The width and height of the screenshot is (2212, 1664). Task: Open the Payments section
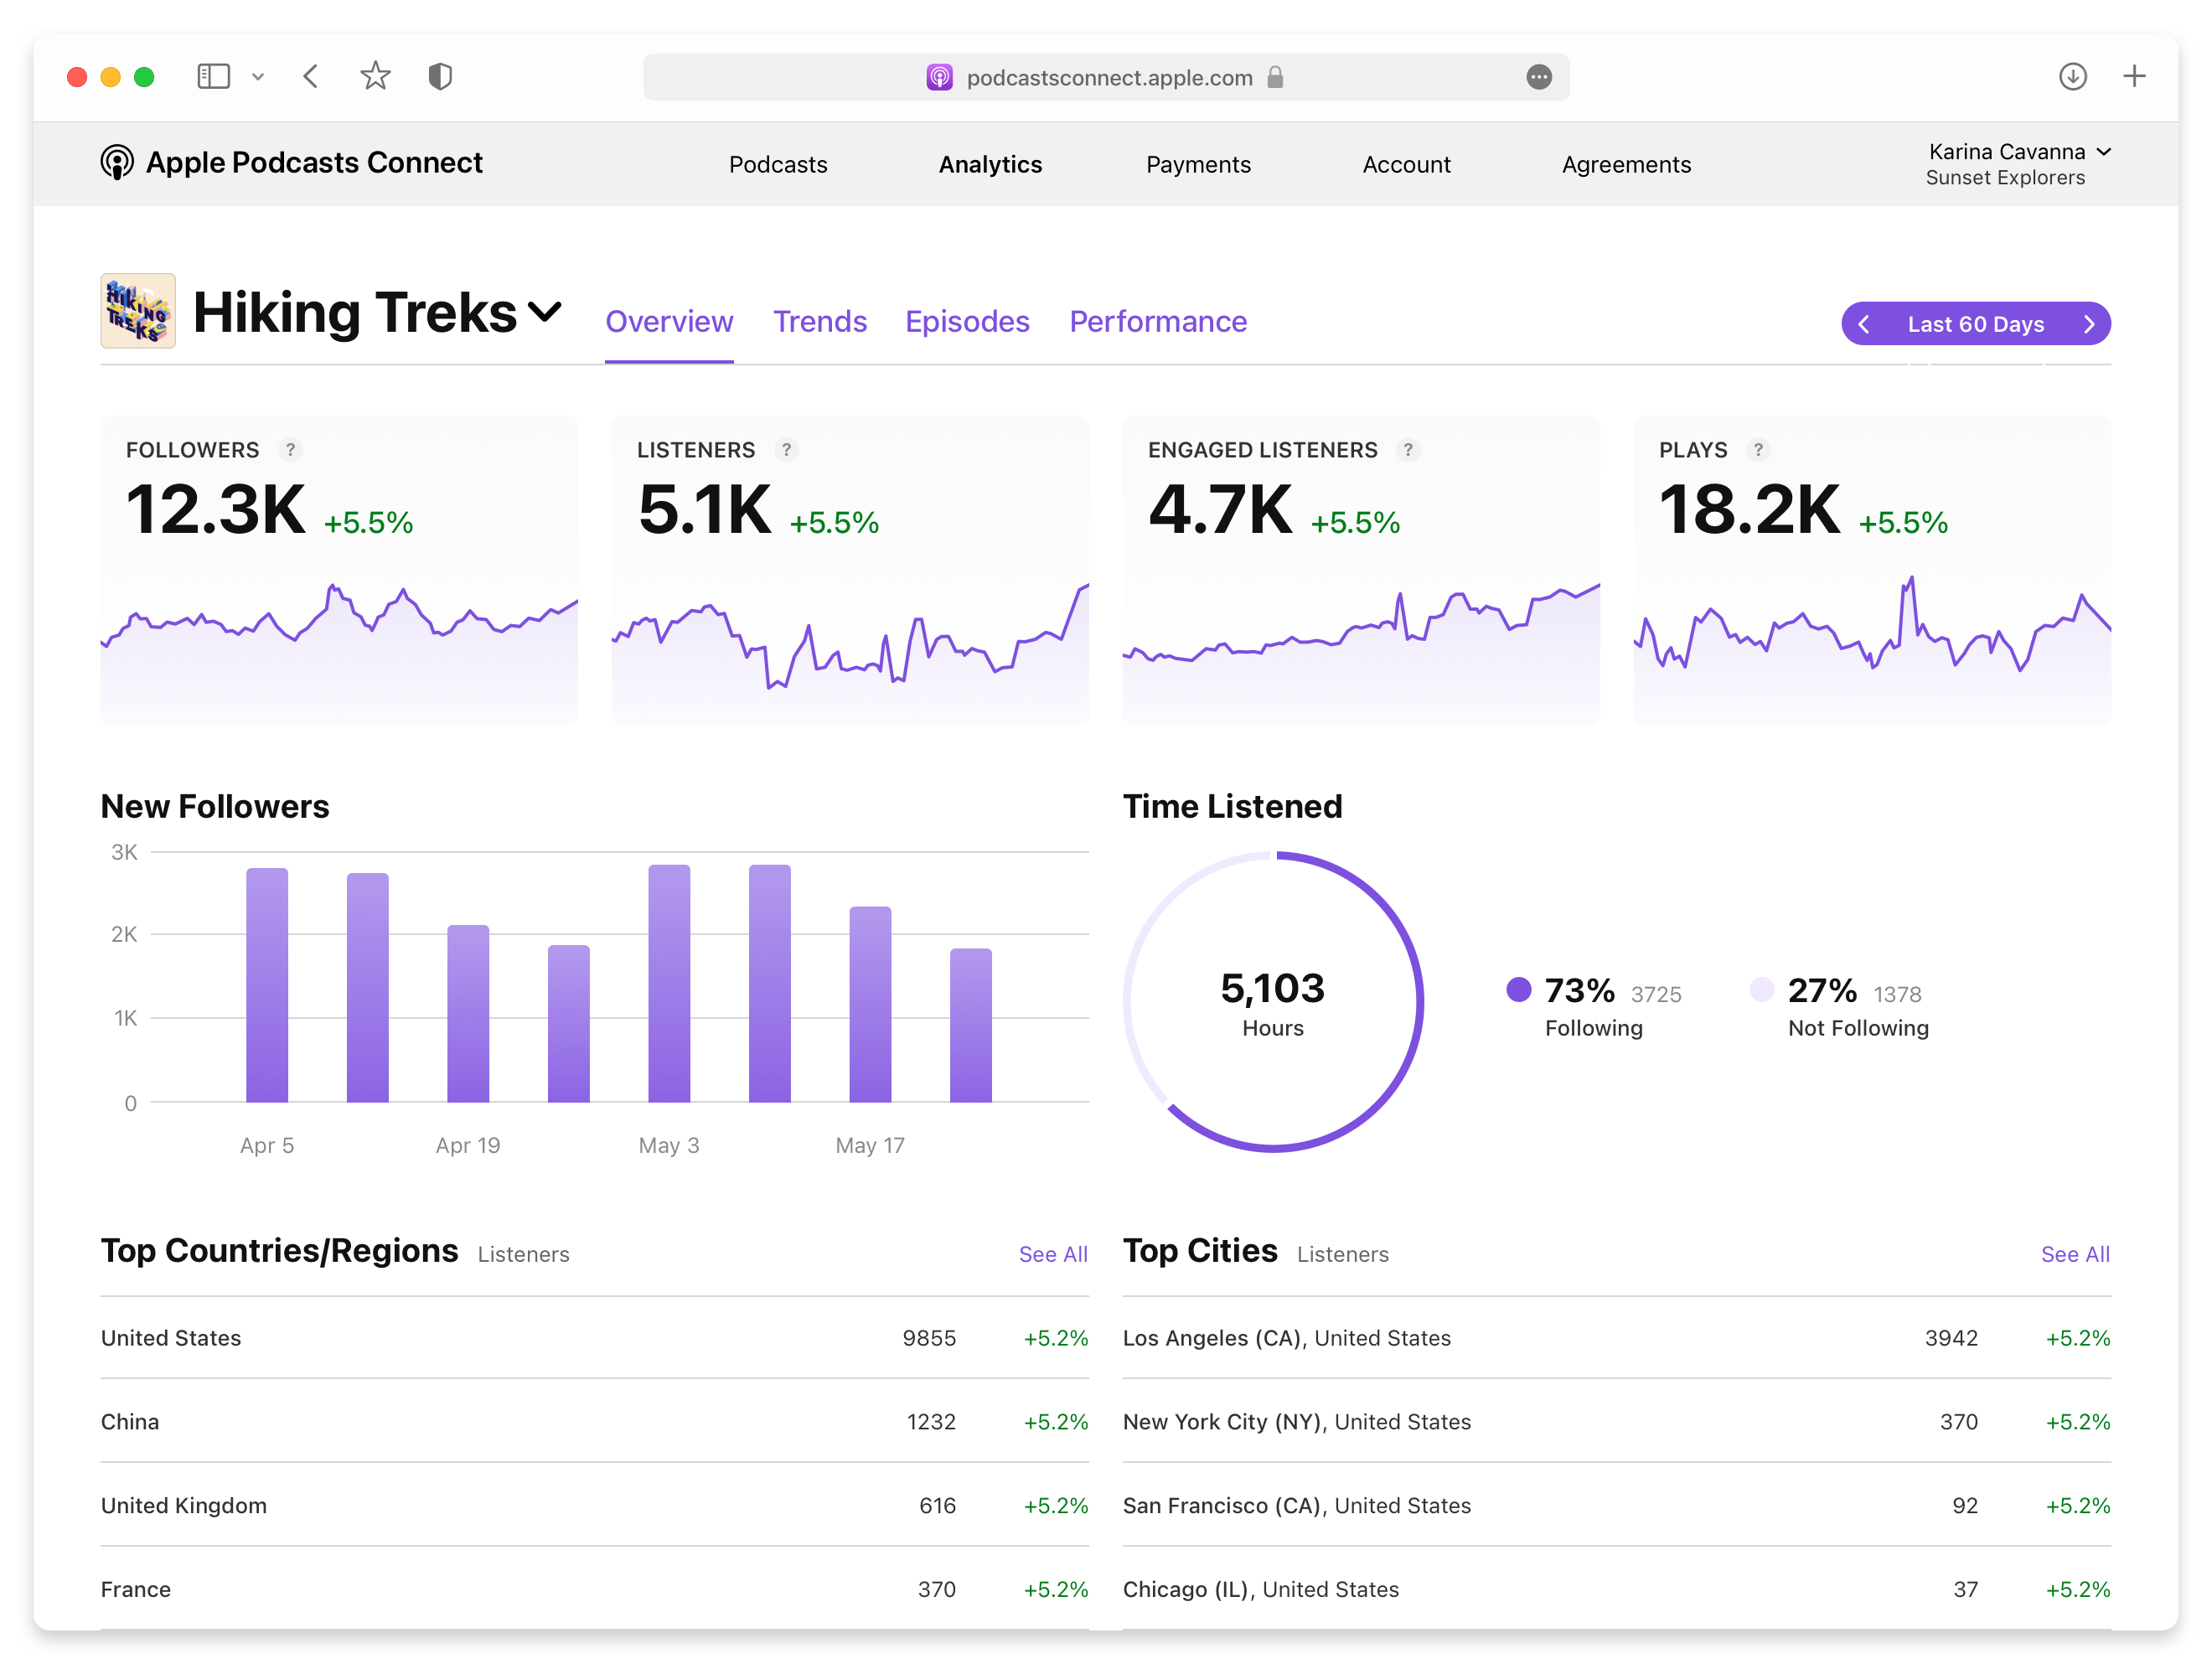coord(1199,164)
